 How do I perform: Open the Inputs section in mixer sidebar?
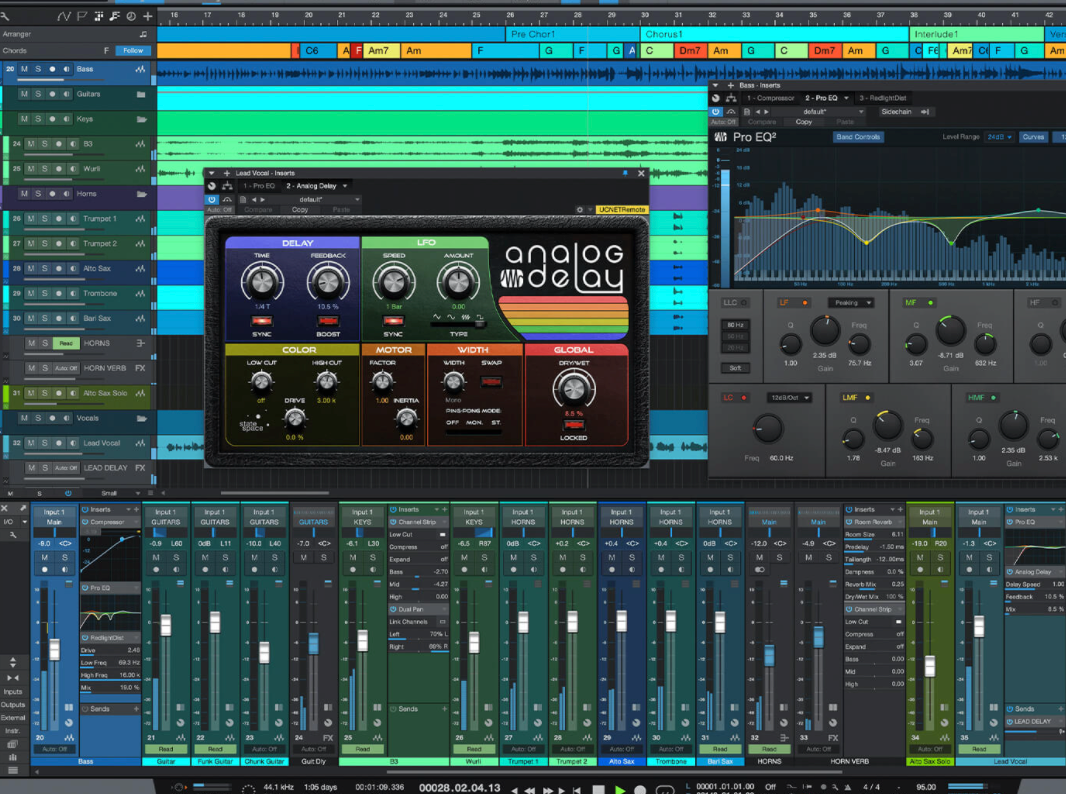click(x=12, y=692)
